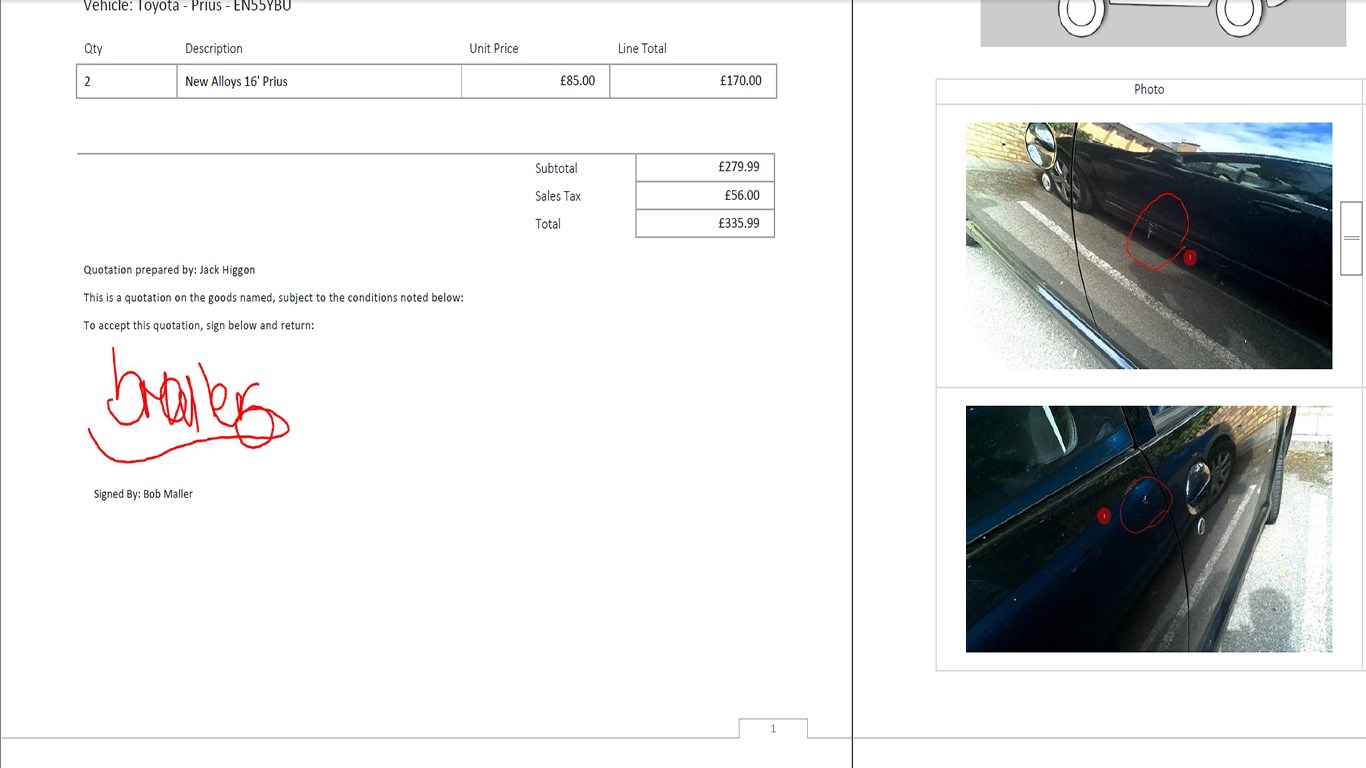Viewport: 1366px width, 768px height.
Task: Click the Photo column header
Action: click(x=1149, y=90)
